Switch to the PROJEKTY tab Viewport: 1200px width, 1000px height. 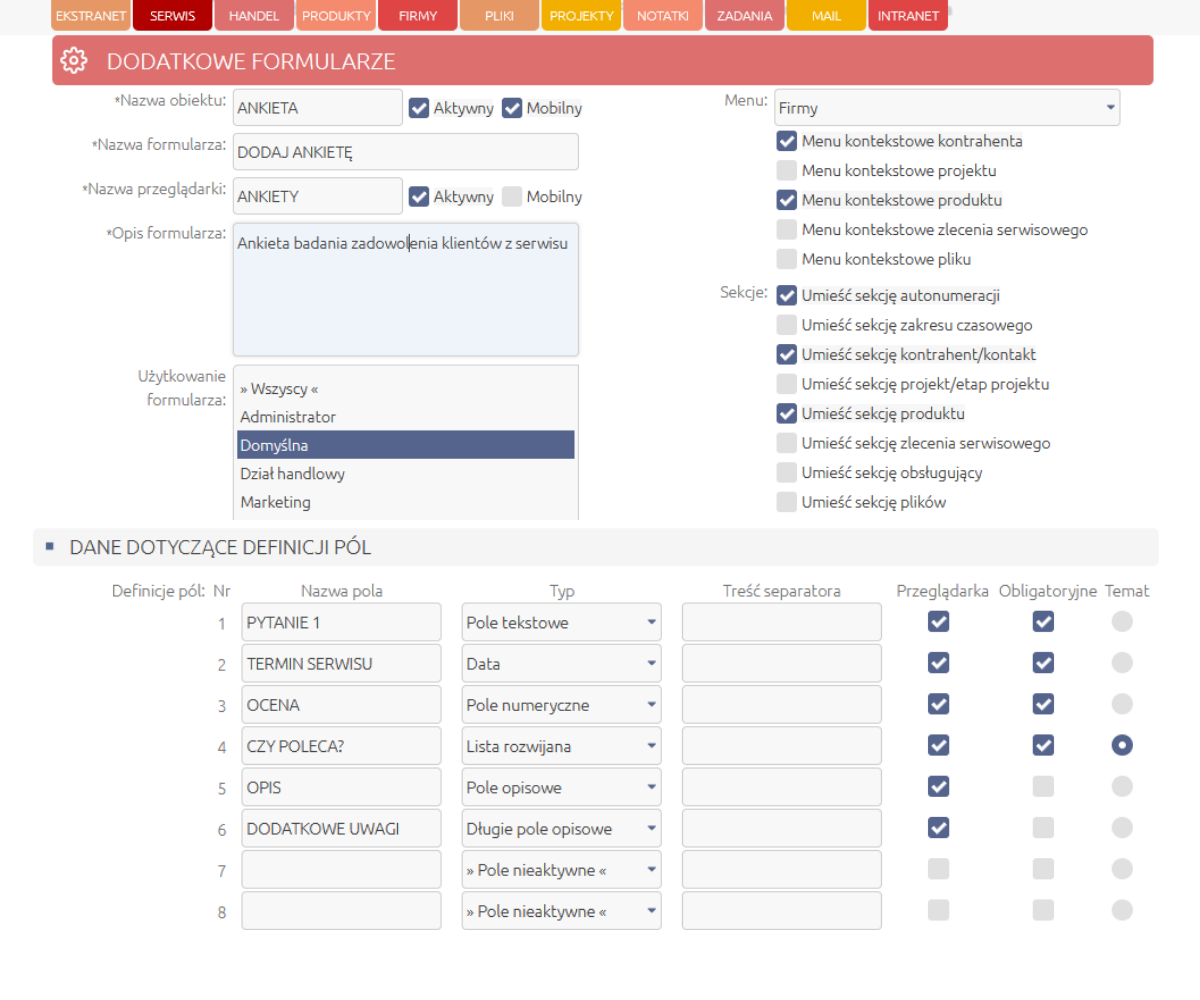pos(581,16)
